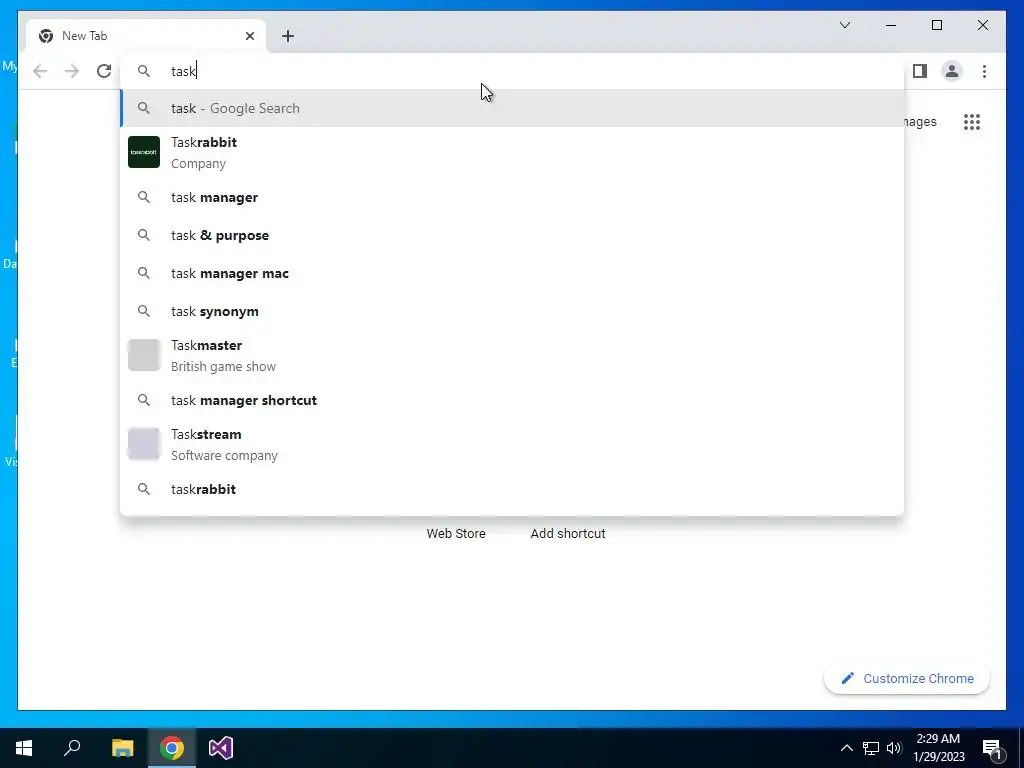
Task: Select the lowercase 'taskrabbit' search suggestion
Action: pos(512,489)
